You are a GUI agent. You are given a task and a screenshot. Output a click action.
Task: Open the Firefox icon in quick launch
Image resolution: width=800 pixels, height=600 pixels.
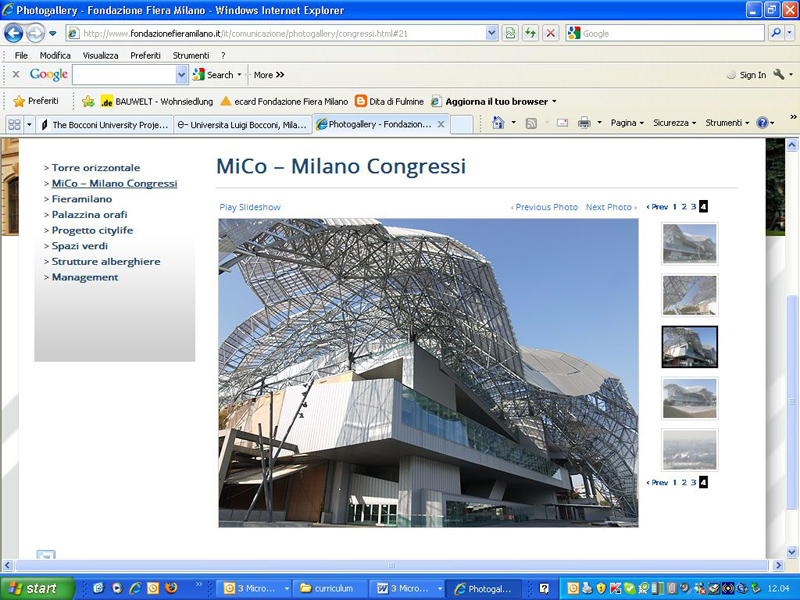click(x=171, y=588)
